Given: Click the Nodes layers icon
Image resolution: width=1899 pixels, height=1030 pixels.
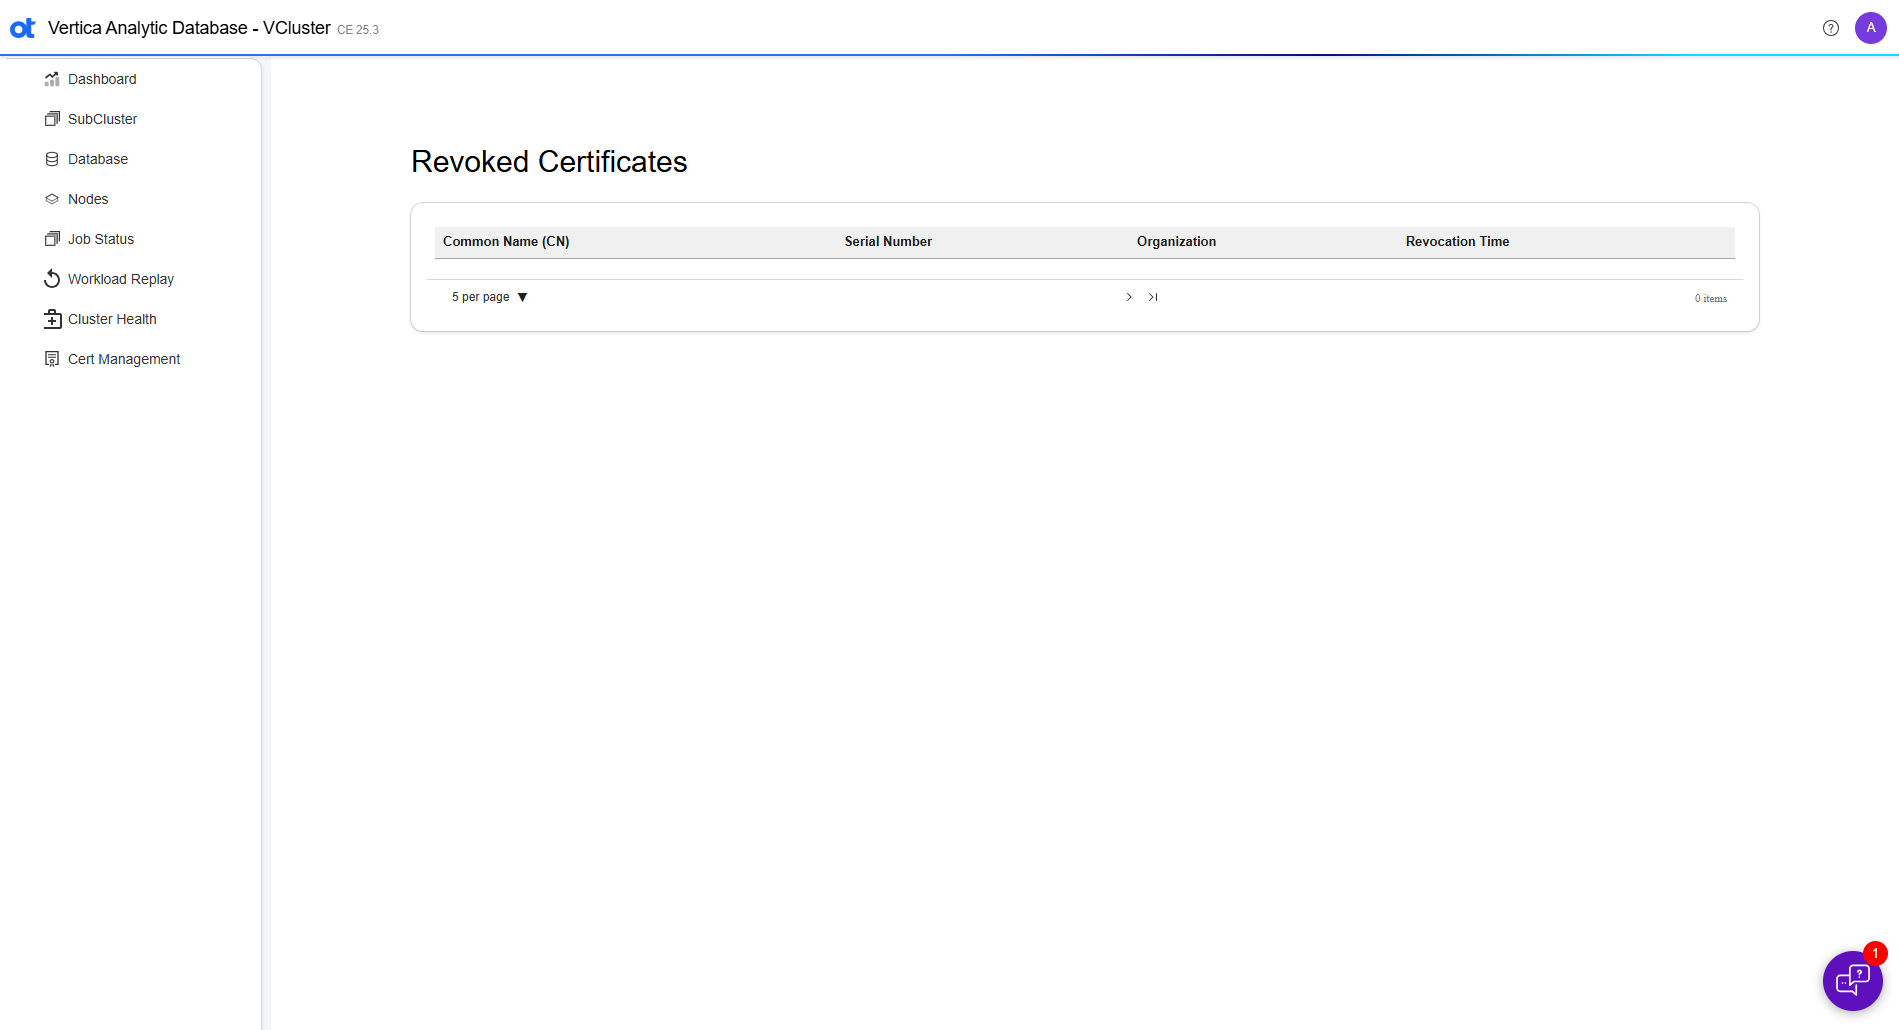Looking at the screenshot, I should tap(52, 199).
